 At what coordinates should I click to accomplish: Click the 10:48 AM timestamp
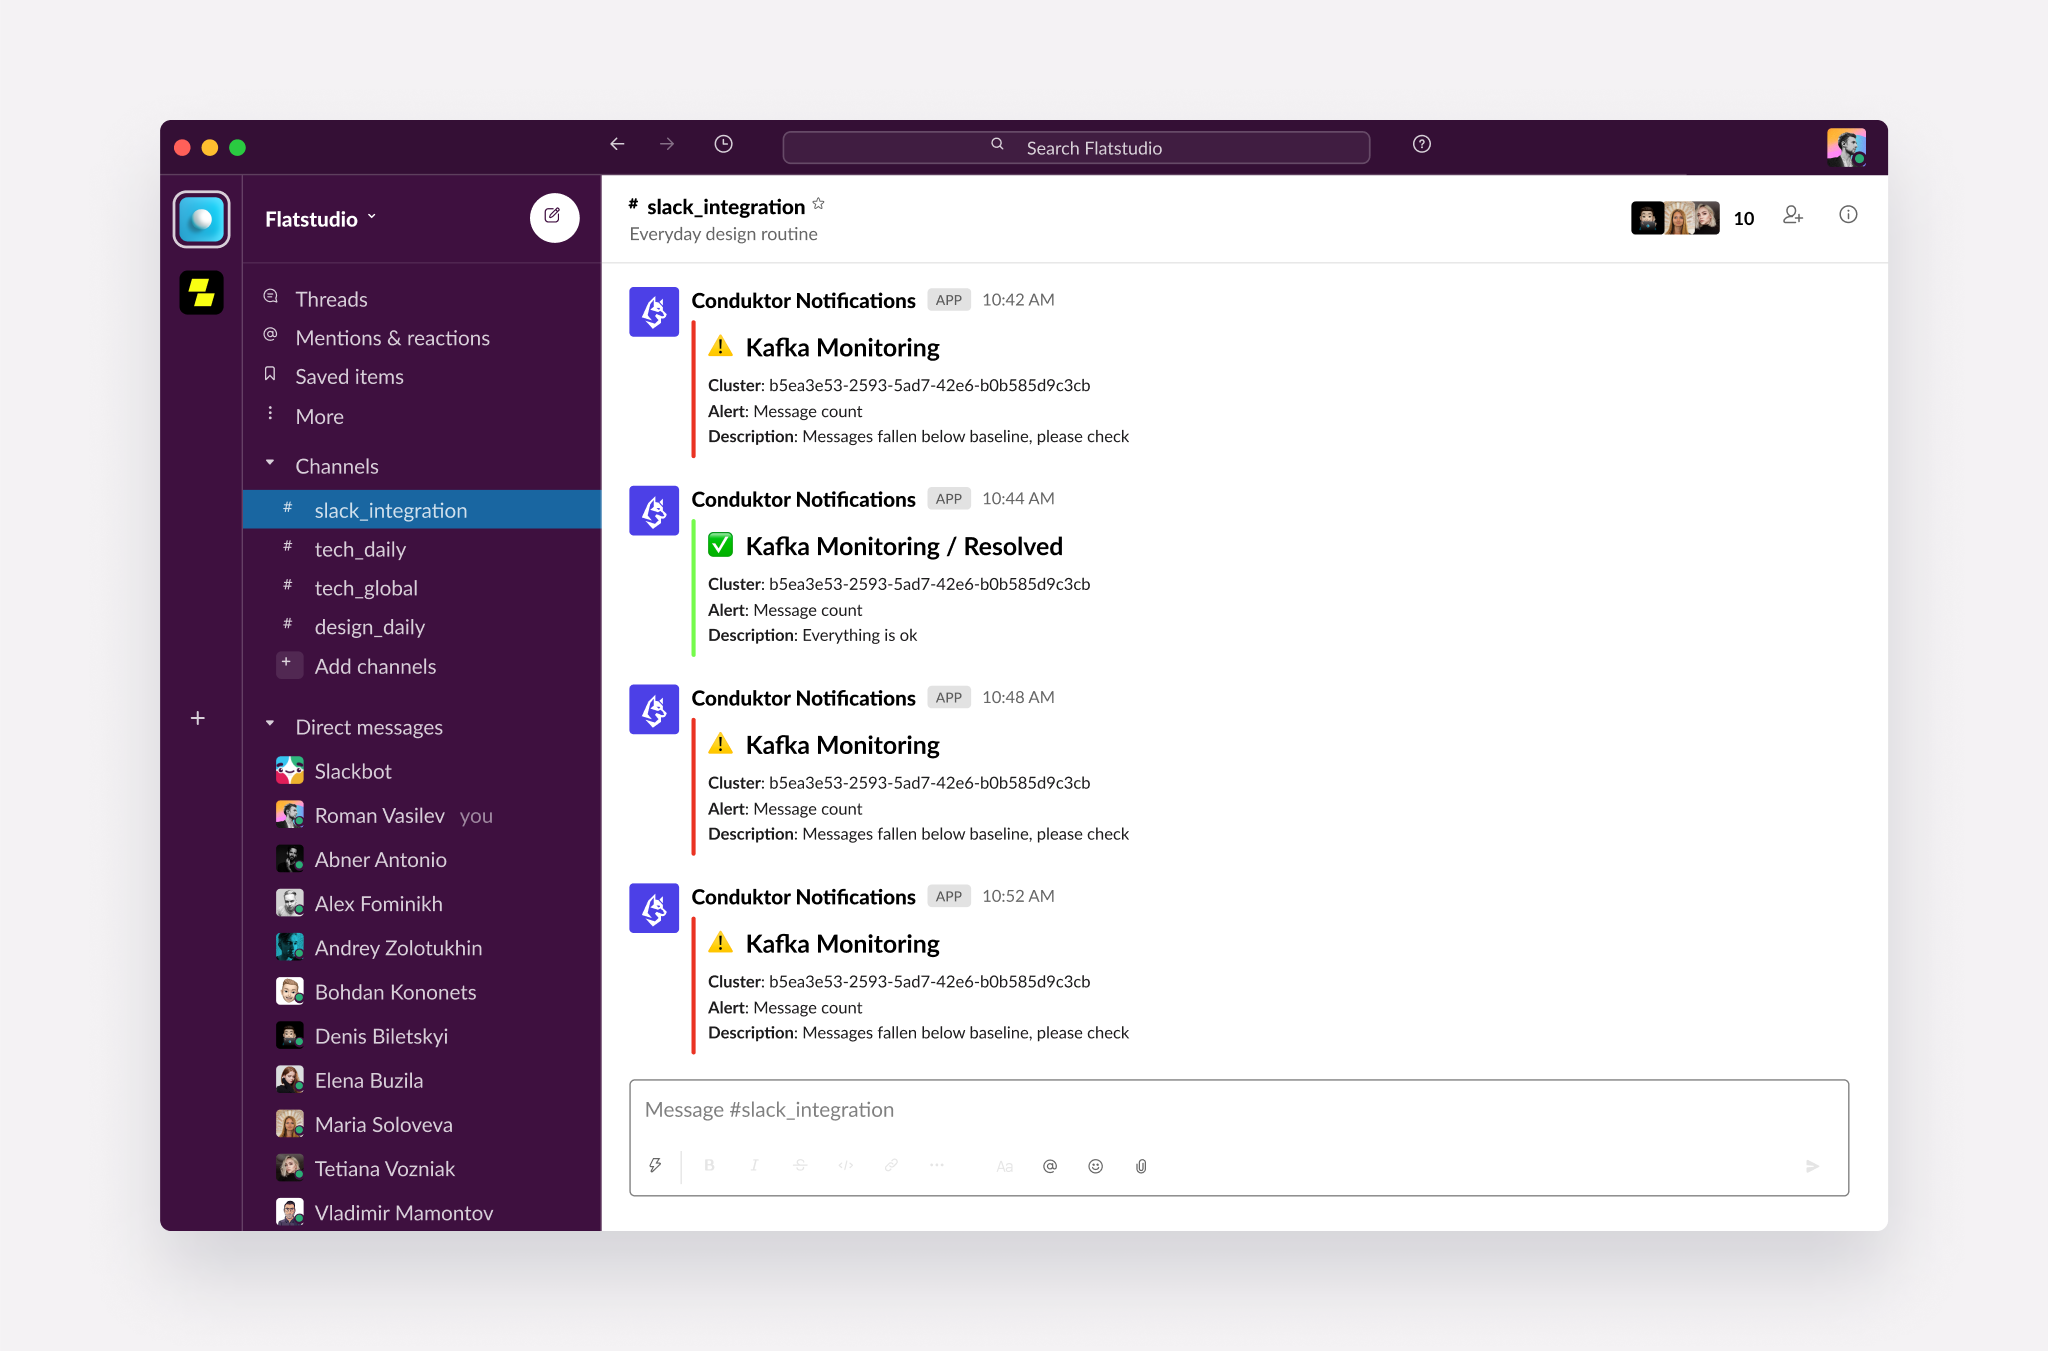(1018, 698)
